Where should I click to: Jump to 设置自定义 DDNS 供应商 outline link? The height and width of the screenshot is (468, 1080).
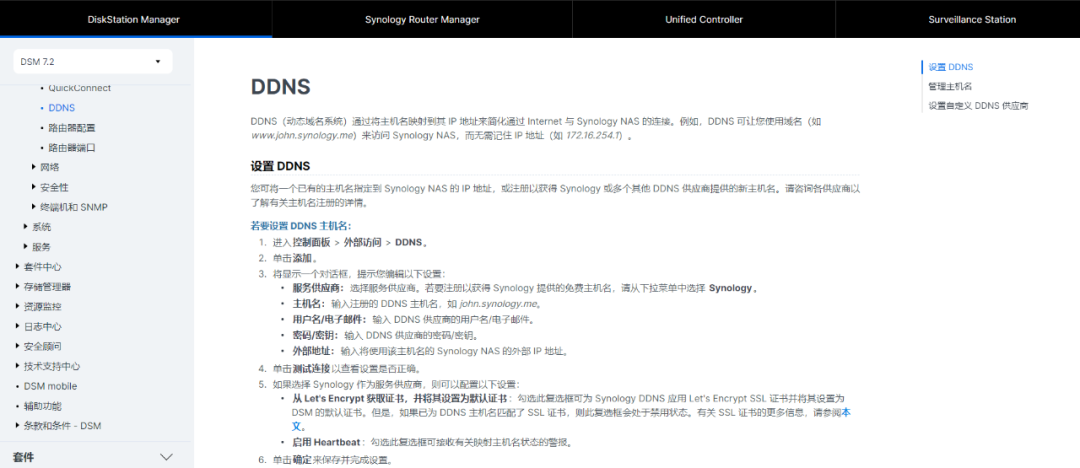pyautogui.click(x=978, y=105)
